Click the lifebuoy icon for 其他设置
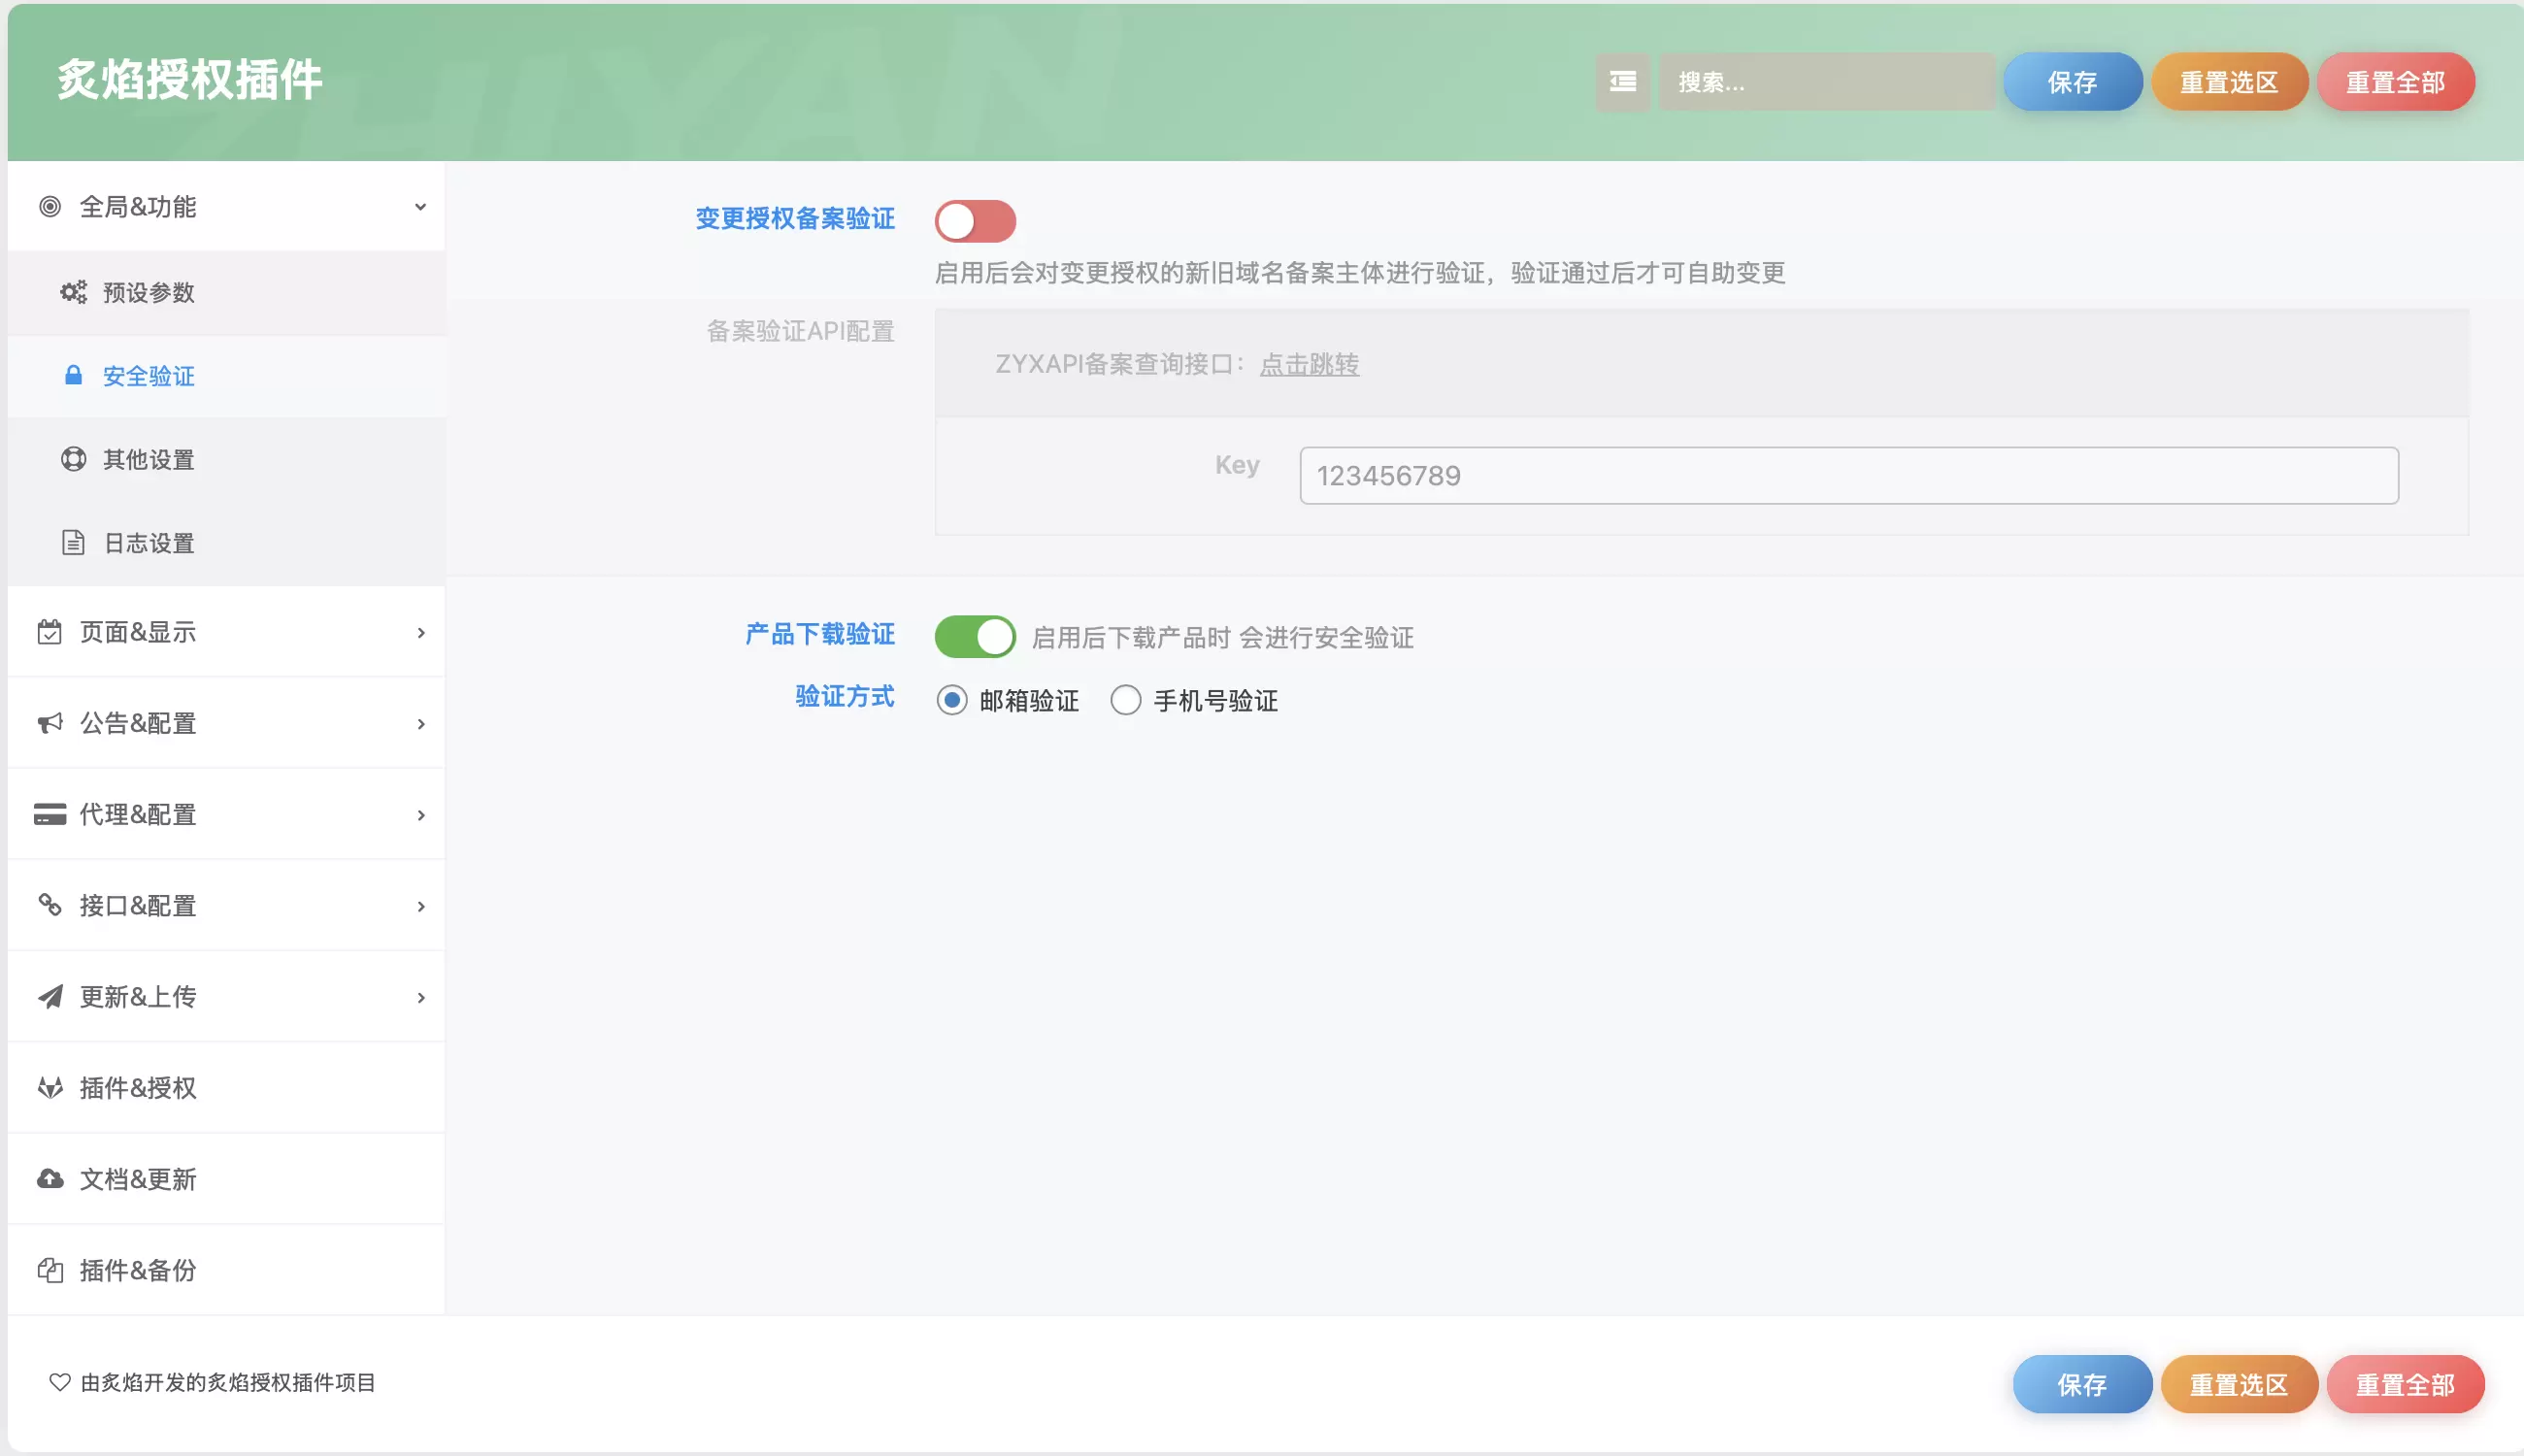This screenshot has height=1456, width=2524. click(73, 459)
